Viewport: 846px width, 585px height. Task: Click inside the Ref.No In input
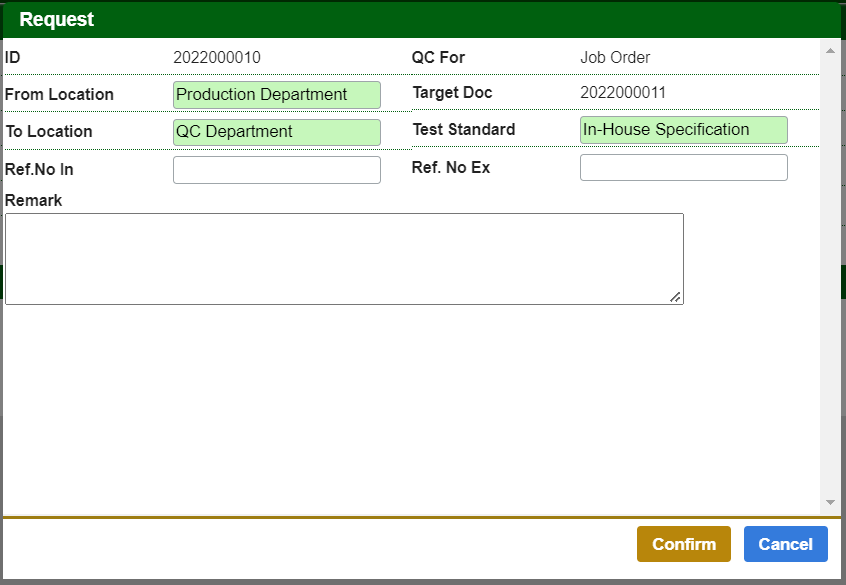click(277, 169)
